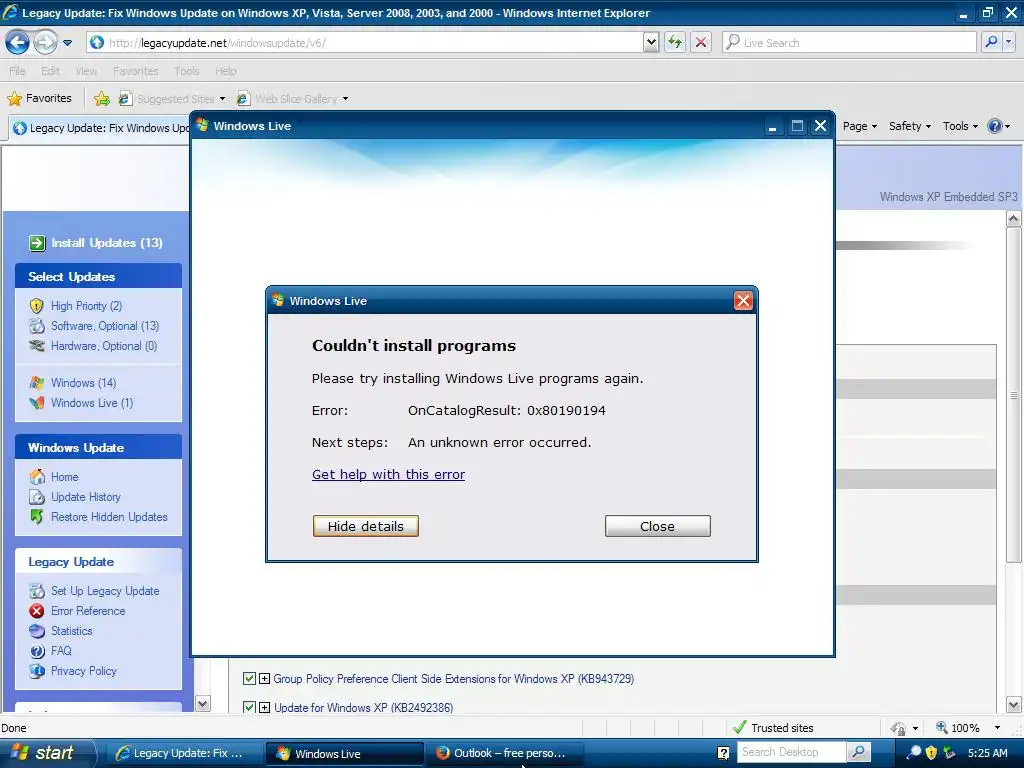This screenshot has width=1024, height=768.
Task: Toggle checkbox for Update for Windows XP KB2492386
Action: pos(249,707)
